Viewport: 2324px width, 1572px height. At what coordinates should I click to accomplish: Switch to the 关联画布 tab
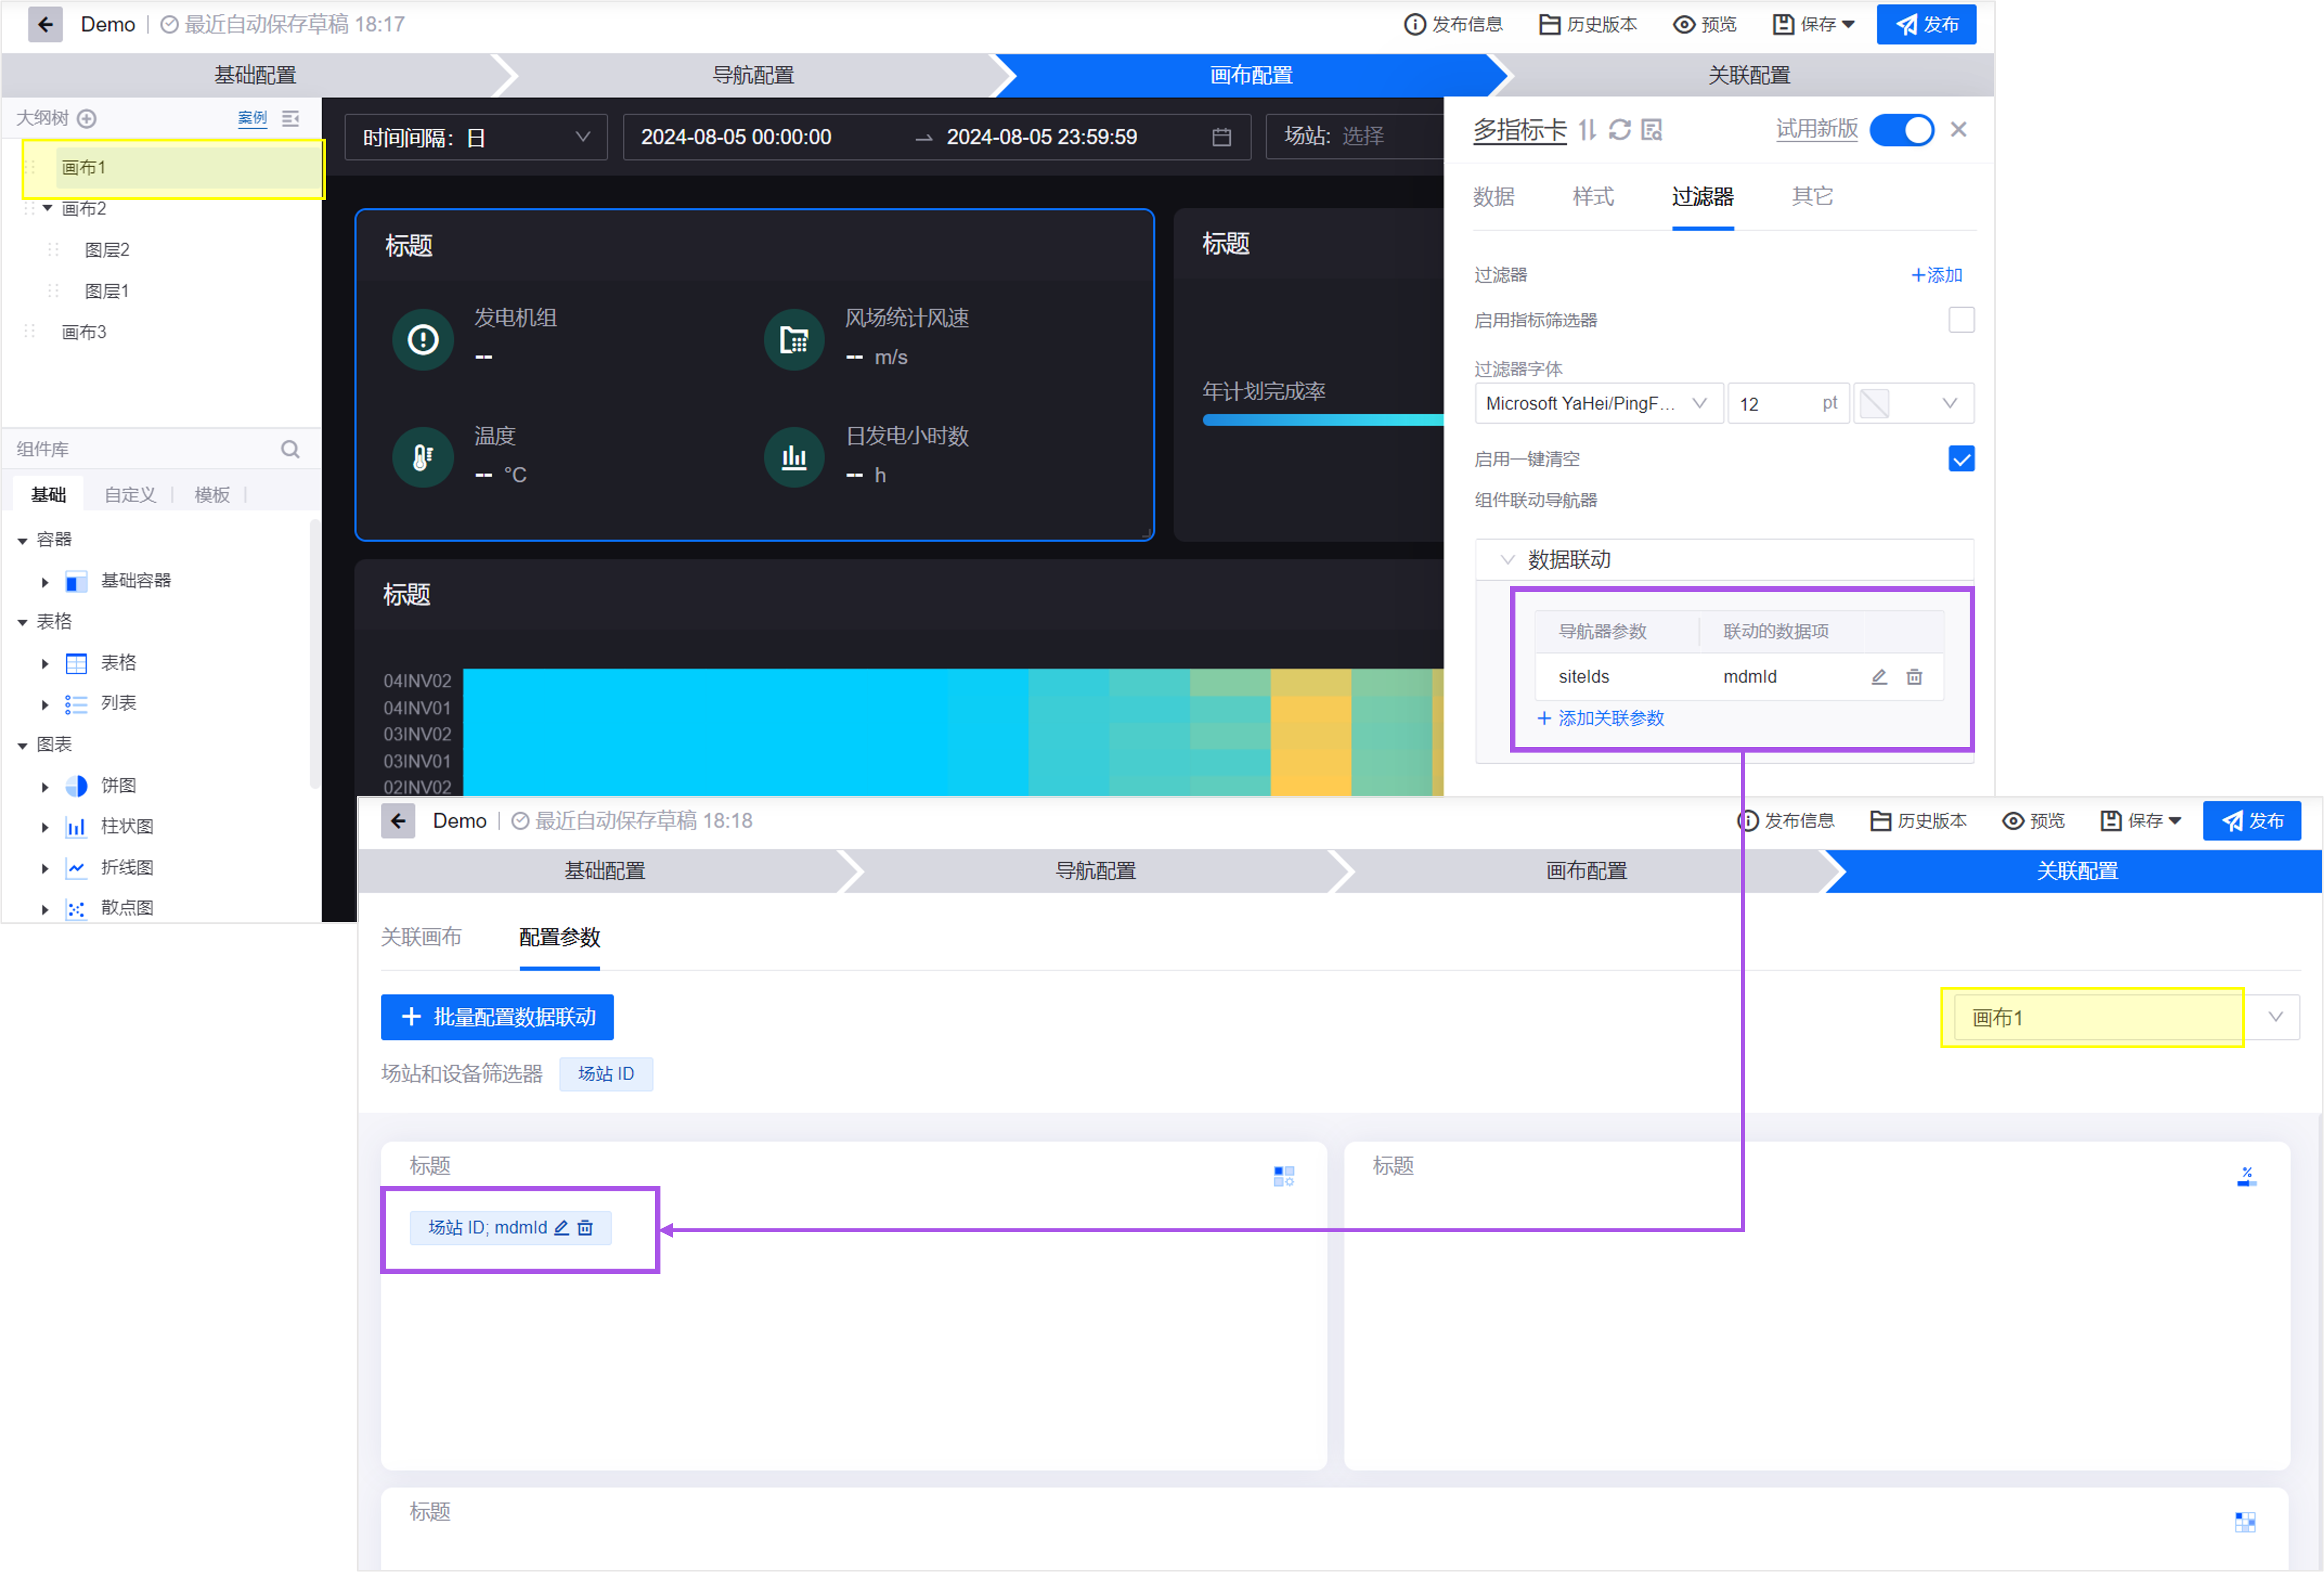421,937
